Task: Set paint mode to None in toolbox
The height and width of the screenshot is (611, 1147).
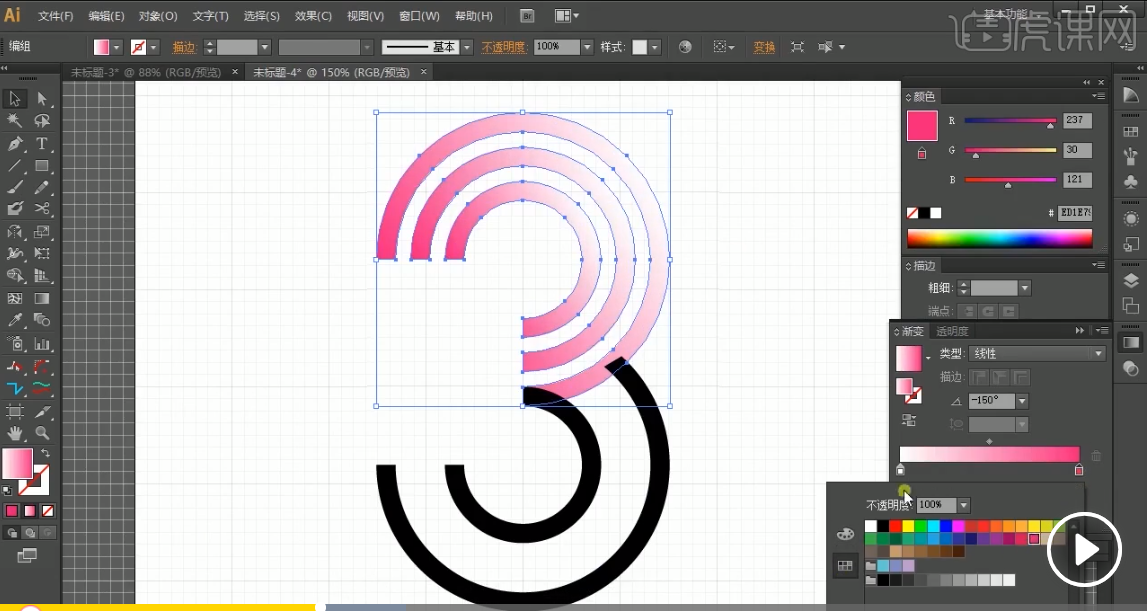Action: 47,511
